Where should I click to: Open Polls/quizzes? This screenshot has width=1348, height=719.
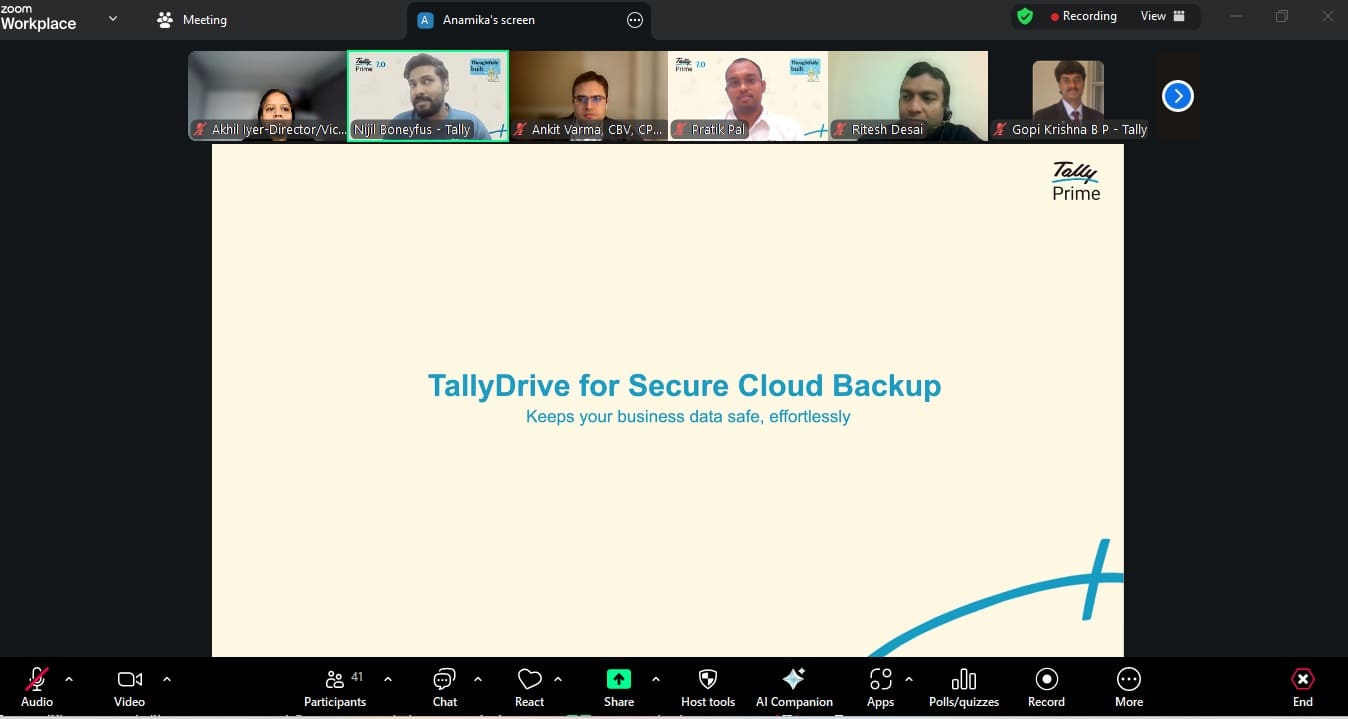963,688
